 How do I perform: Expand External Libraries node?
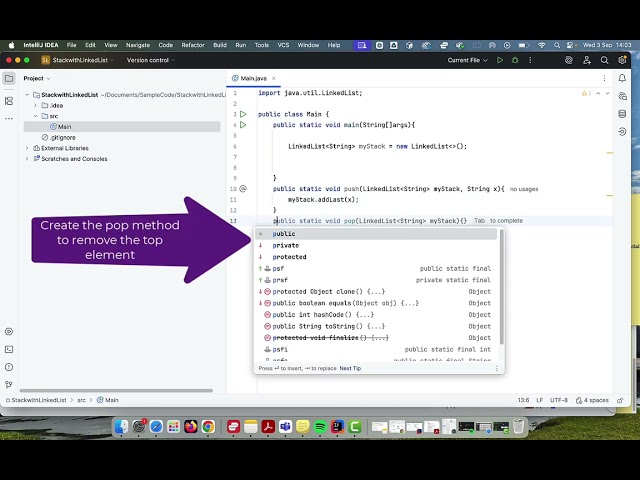coord(27,148)
